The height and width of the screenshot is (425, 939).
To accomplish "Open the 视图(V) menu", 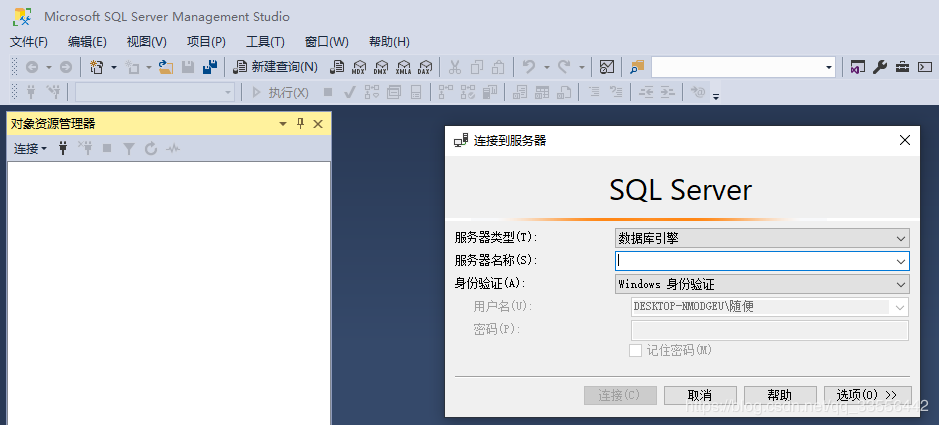I will pyautogui.click(x=147, y=42).
